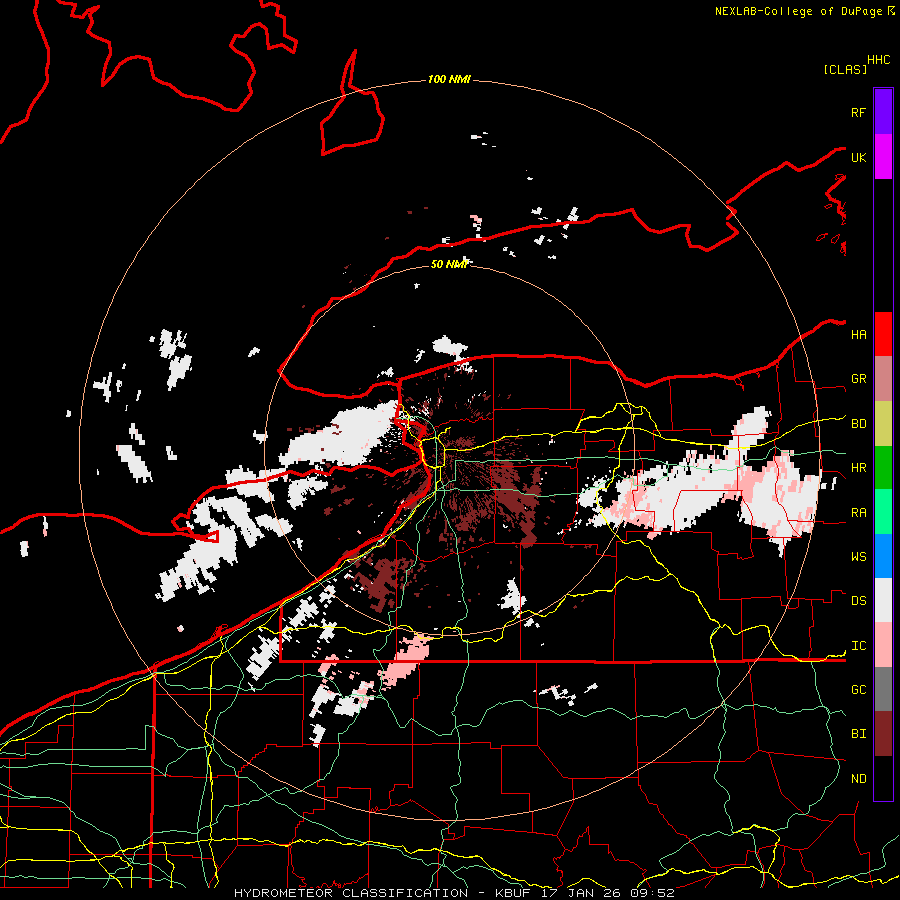Image resolution: width=900 pixels, height=900 pixels.
Task: Click the 17 JAN 26 date text
Action: click(x=581, y=893)
